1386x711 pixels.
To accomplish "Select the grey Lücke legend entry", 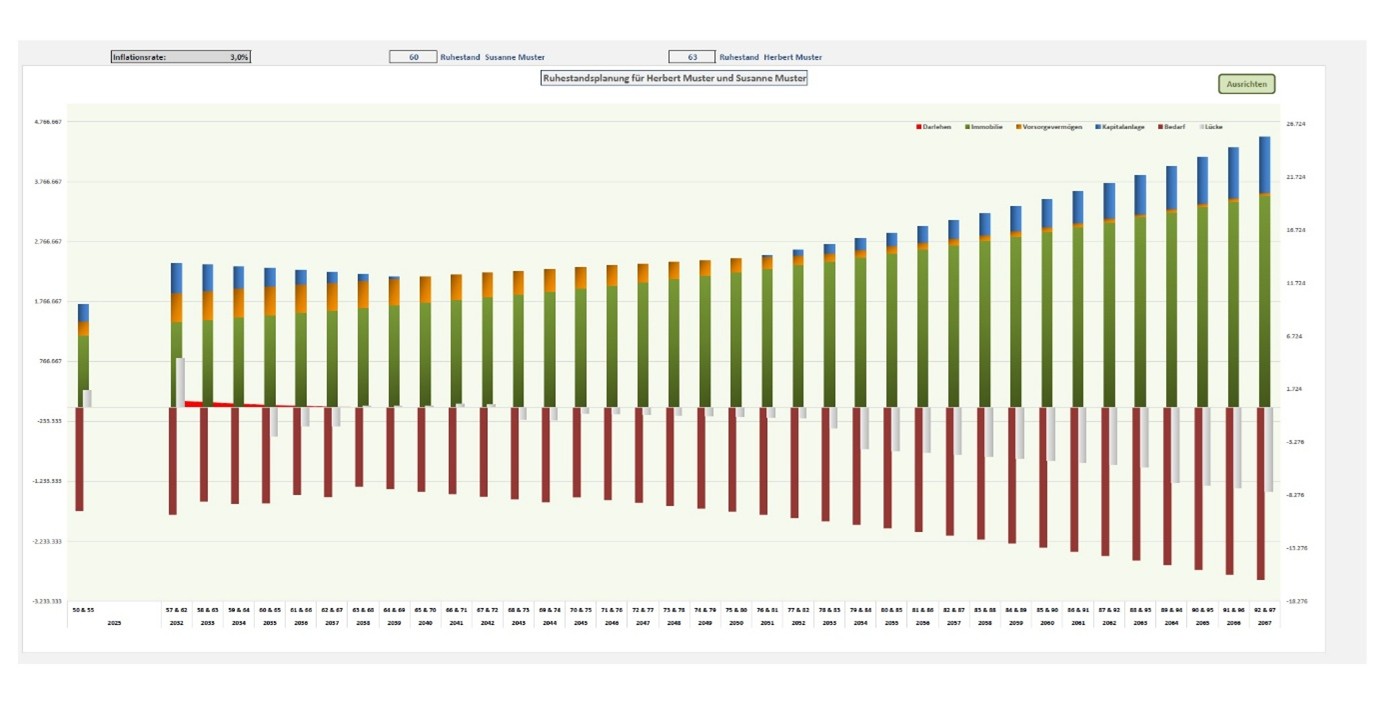I will (x=1210, y=127).
